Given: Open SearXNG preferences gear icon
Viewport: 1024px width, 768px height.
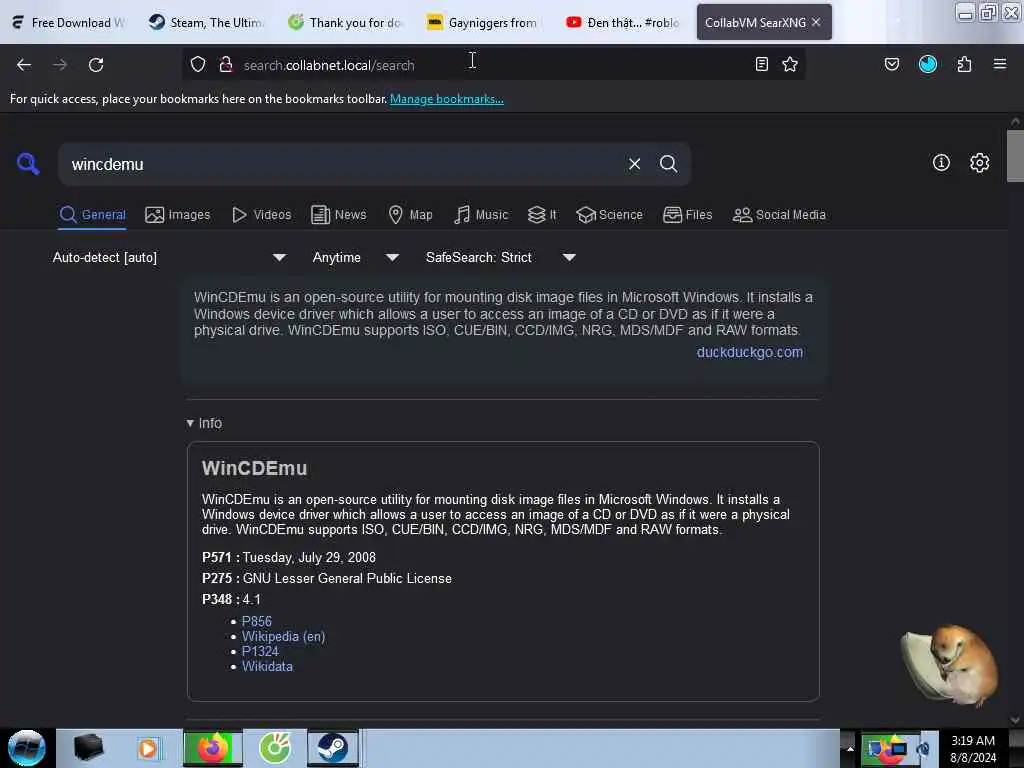Looking at the screenshot, I should coord(979,163).
